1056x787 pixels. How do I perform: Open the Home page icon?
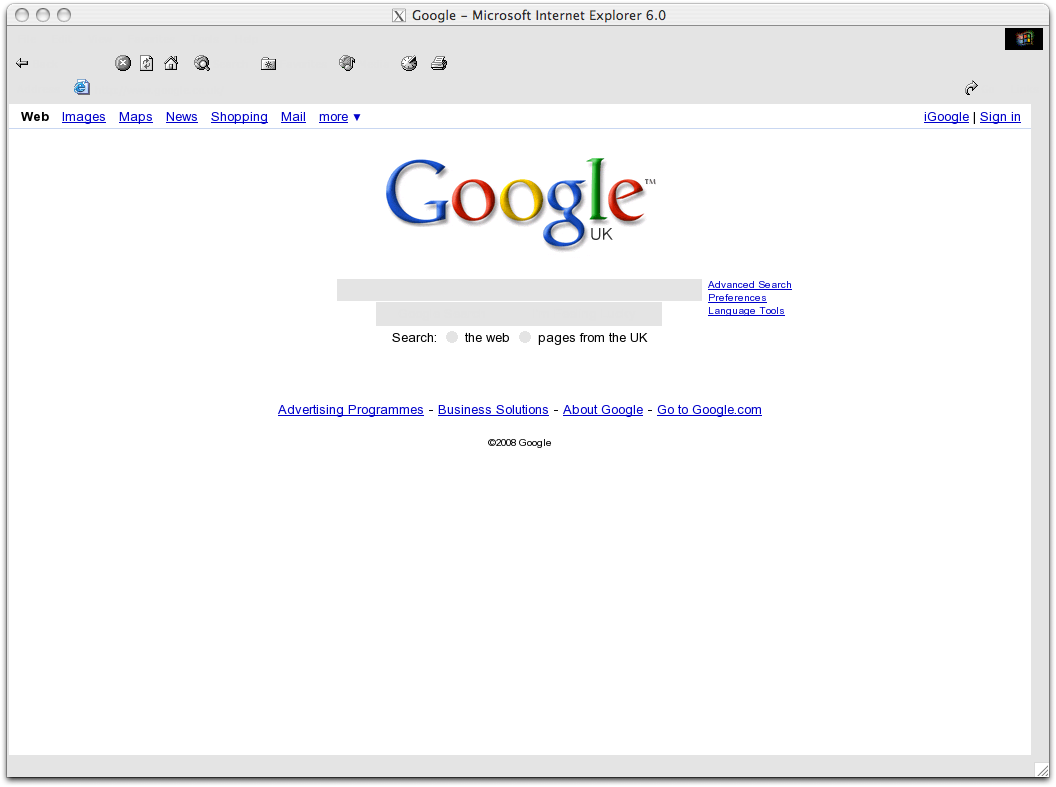pyautogui.click(x=171, y=63)
